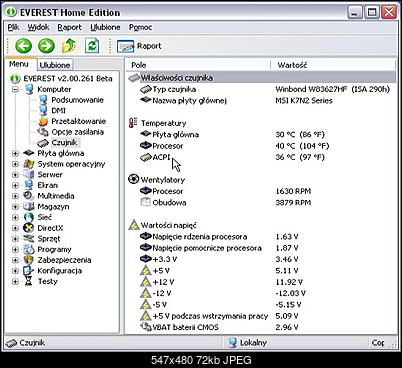402x368 pixels.
Task: Open the Plik menu
Action: [13, 27]
